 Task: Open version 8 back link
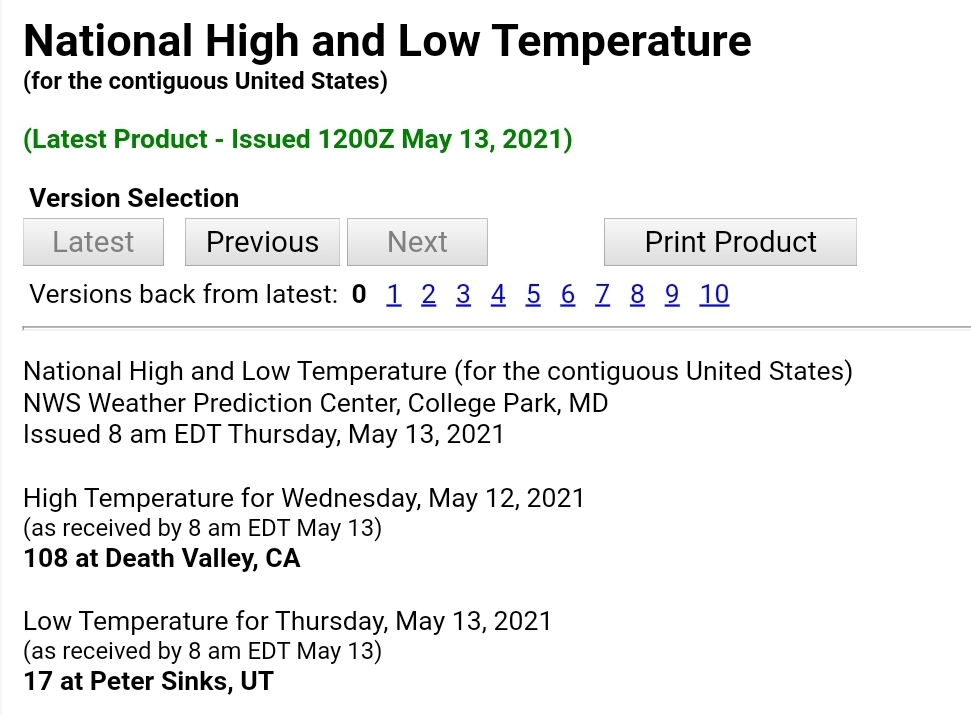637,295
